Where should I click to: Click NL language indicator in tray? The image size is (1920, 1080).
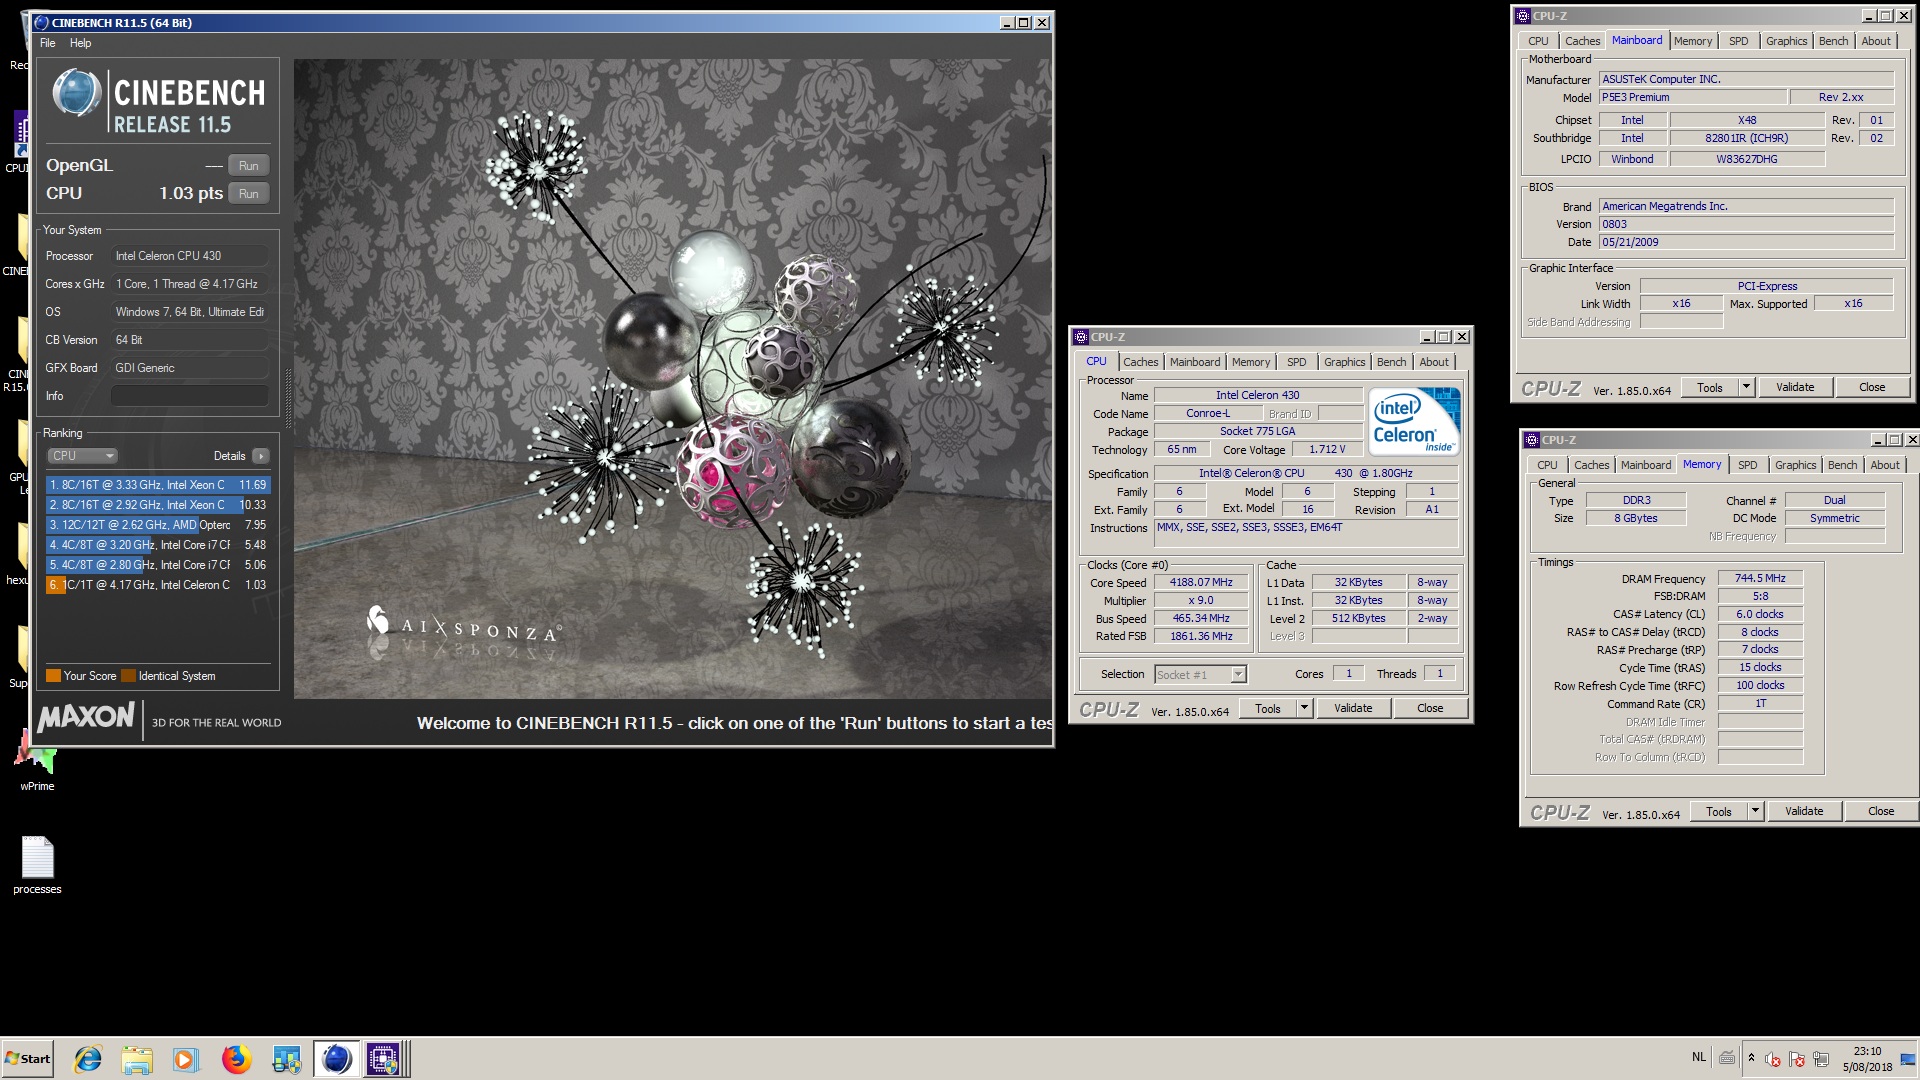point(1699,1057)
